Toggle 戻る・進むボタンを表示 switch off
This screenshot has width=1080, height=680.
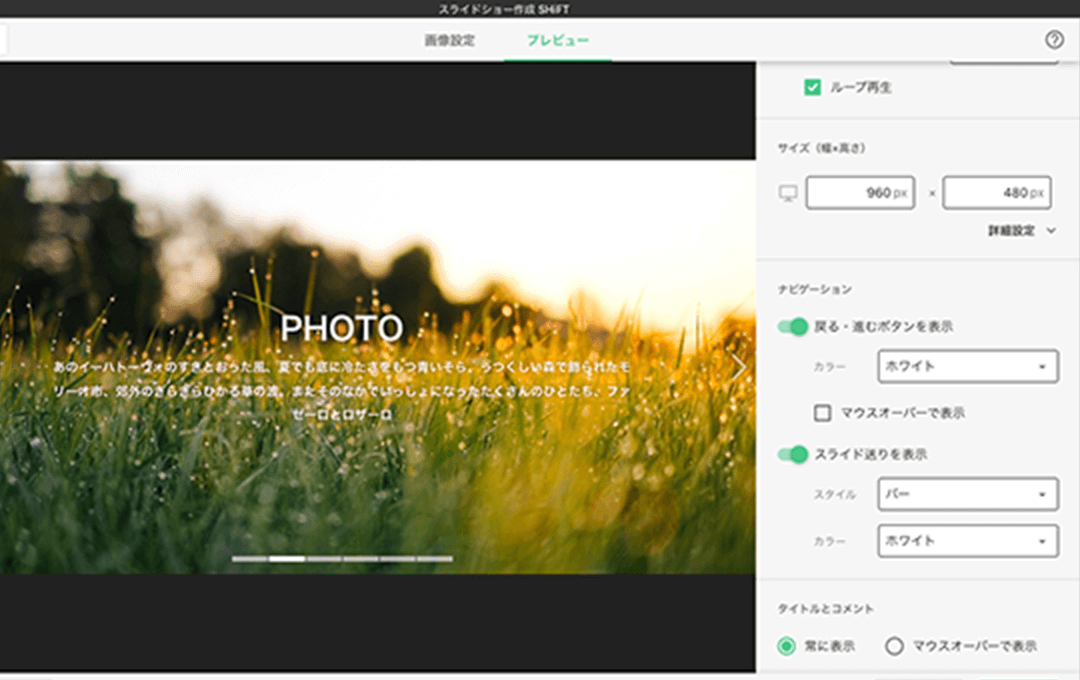click(x=793, y=327)
